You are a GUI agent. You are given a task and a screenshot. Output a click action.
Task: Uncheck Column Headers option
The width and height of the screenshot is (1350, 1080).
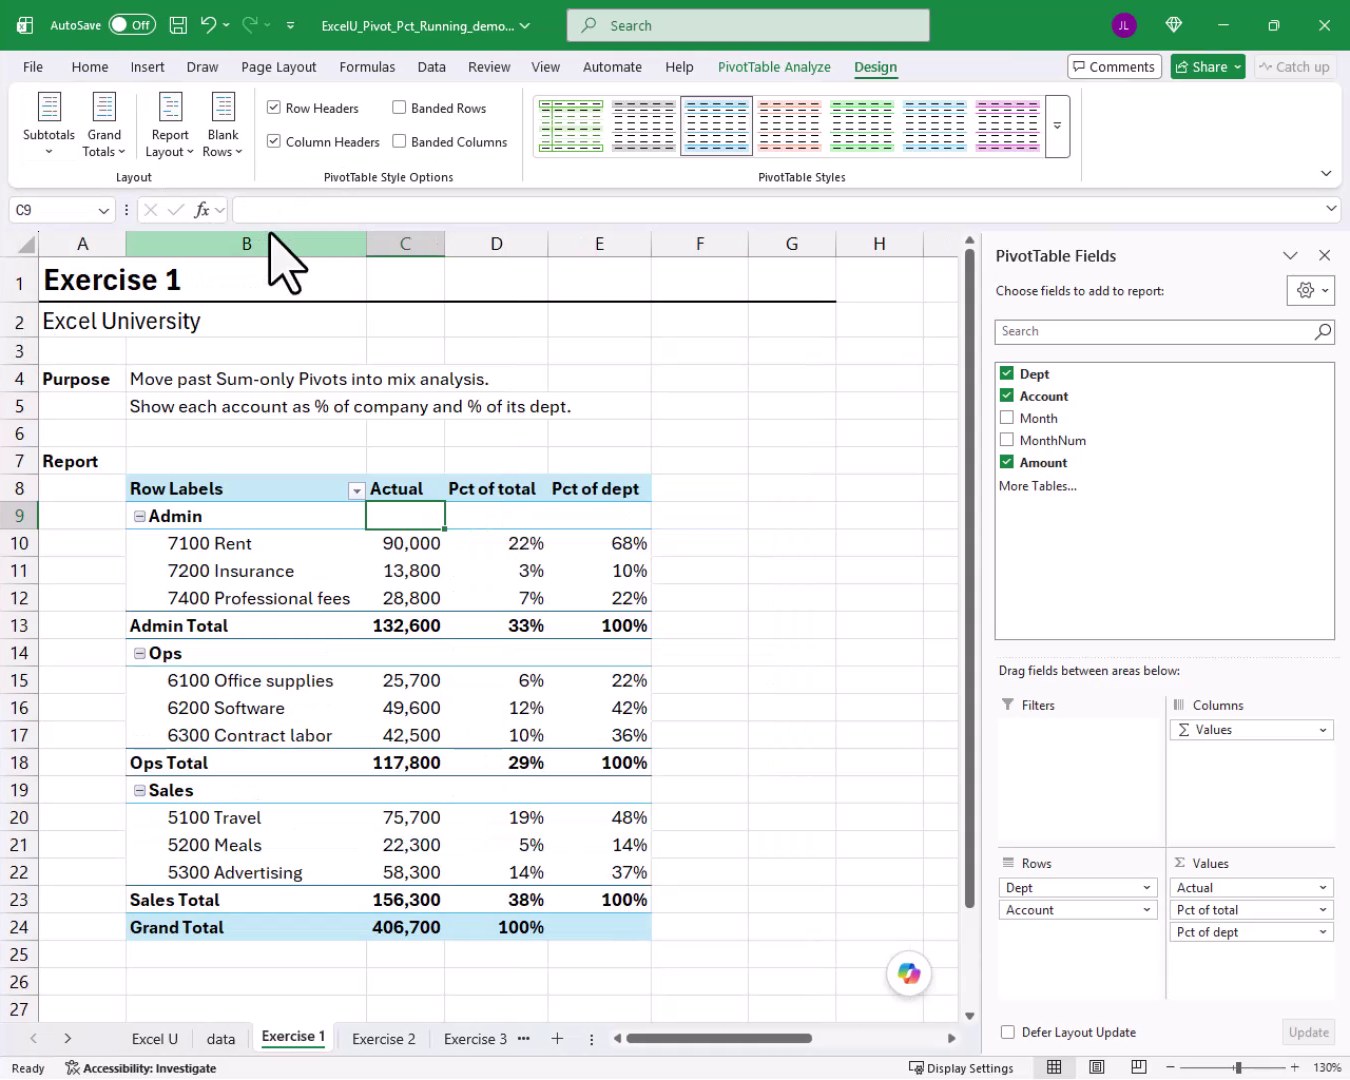point(274,141)
